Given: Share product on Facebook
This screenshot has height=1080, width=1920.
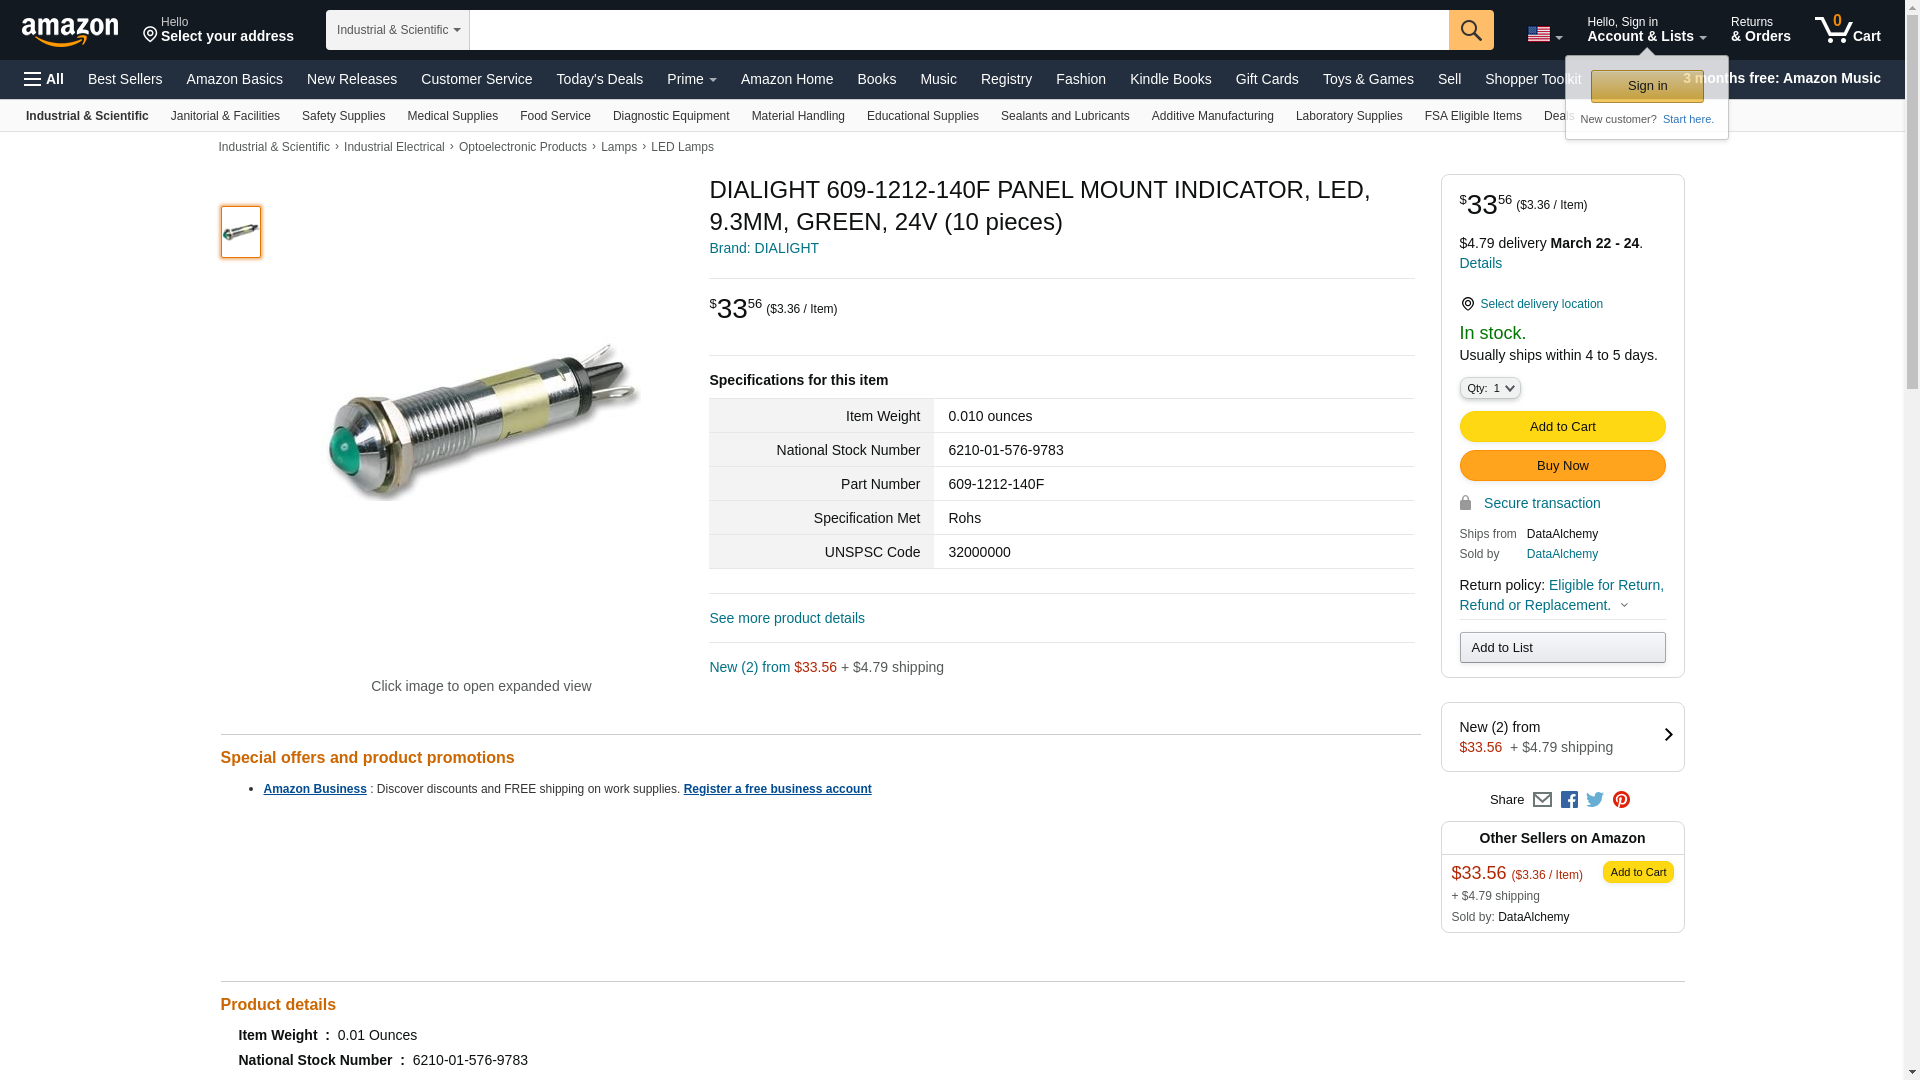Looking at the screenshot, I should 1569,800.
